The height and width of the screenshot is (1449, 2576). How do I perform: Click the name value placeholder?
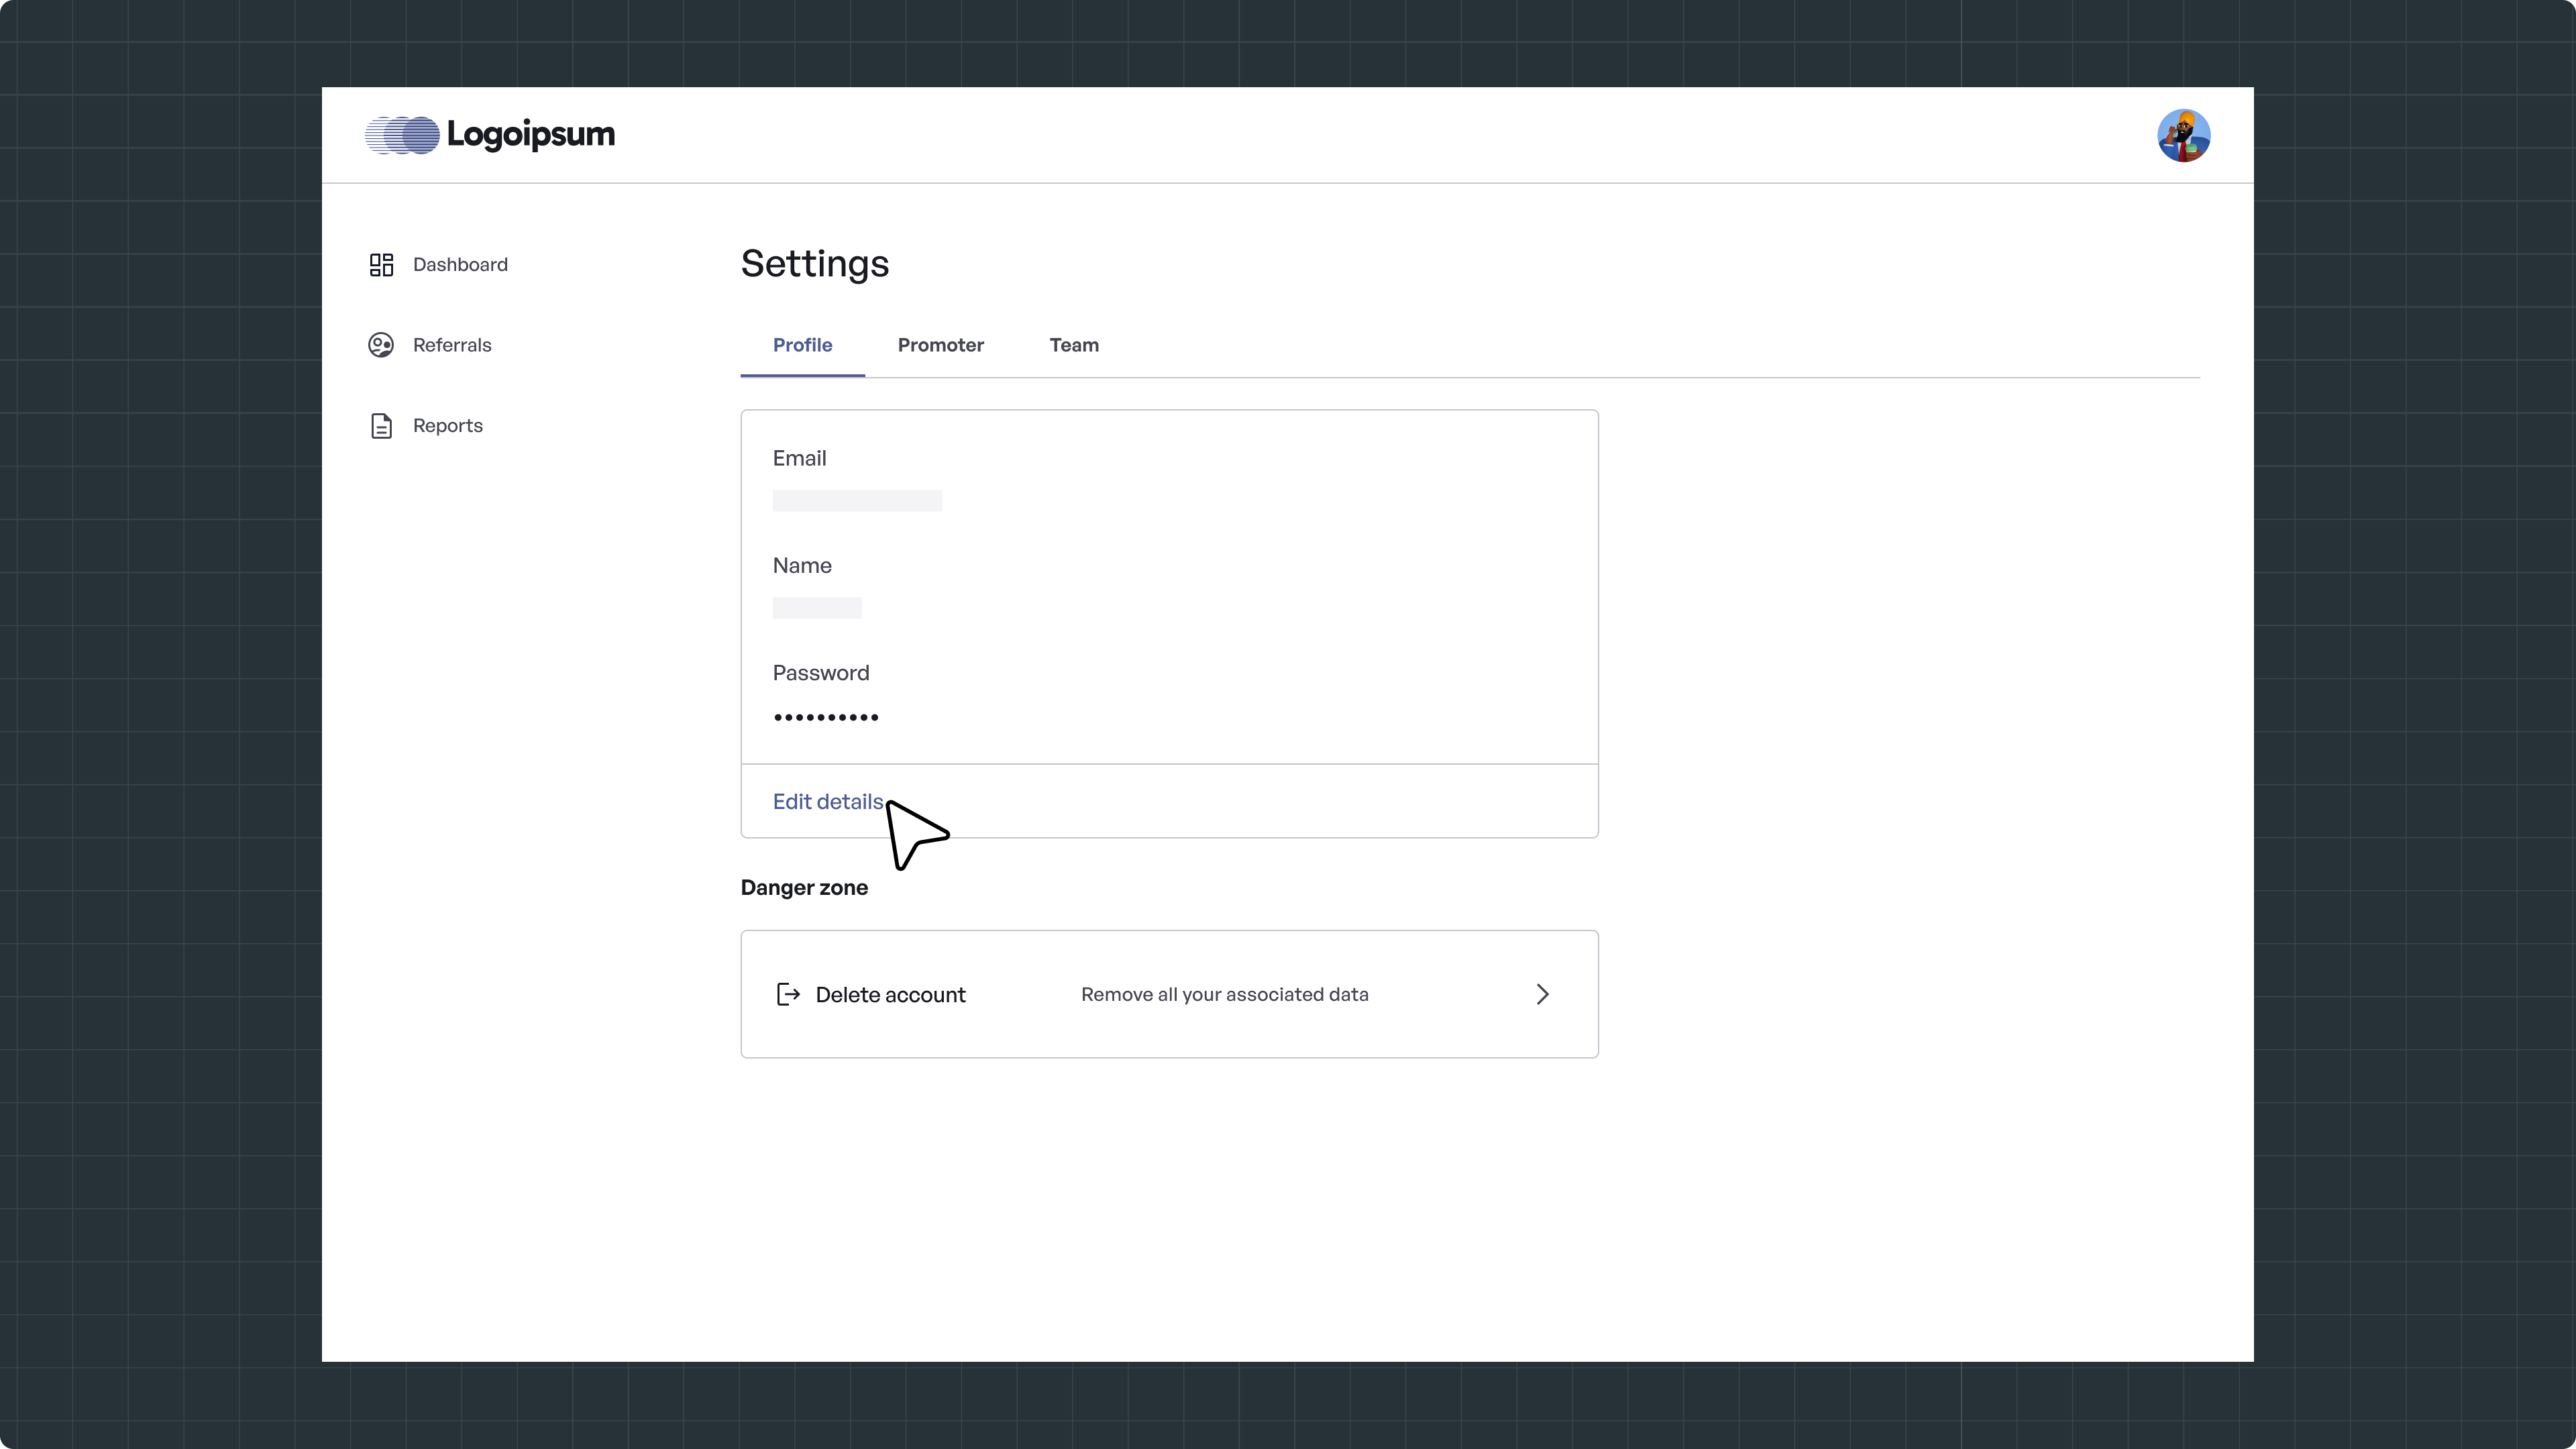[x=817, y=608]
